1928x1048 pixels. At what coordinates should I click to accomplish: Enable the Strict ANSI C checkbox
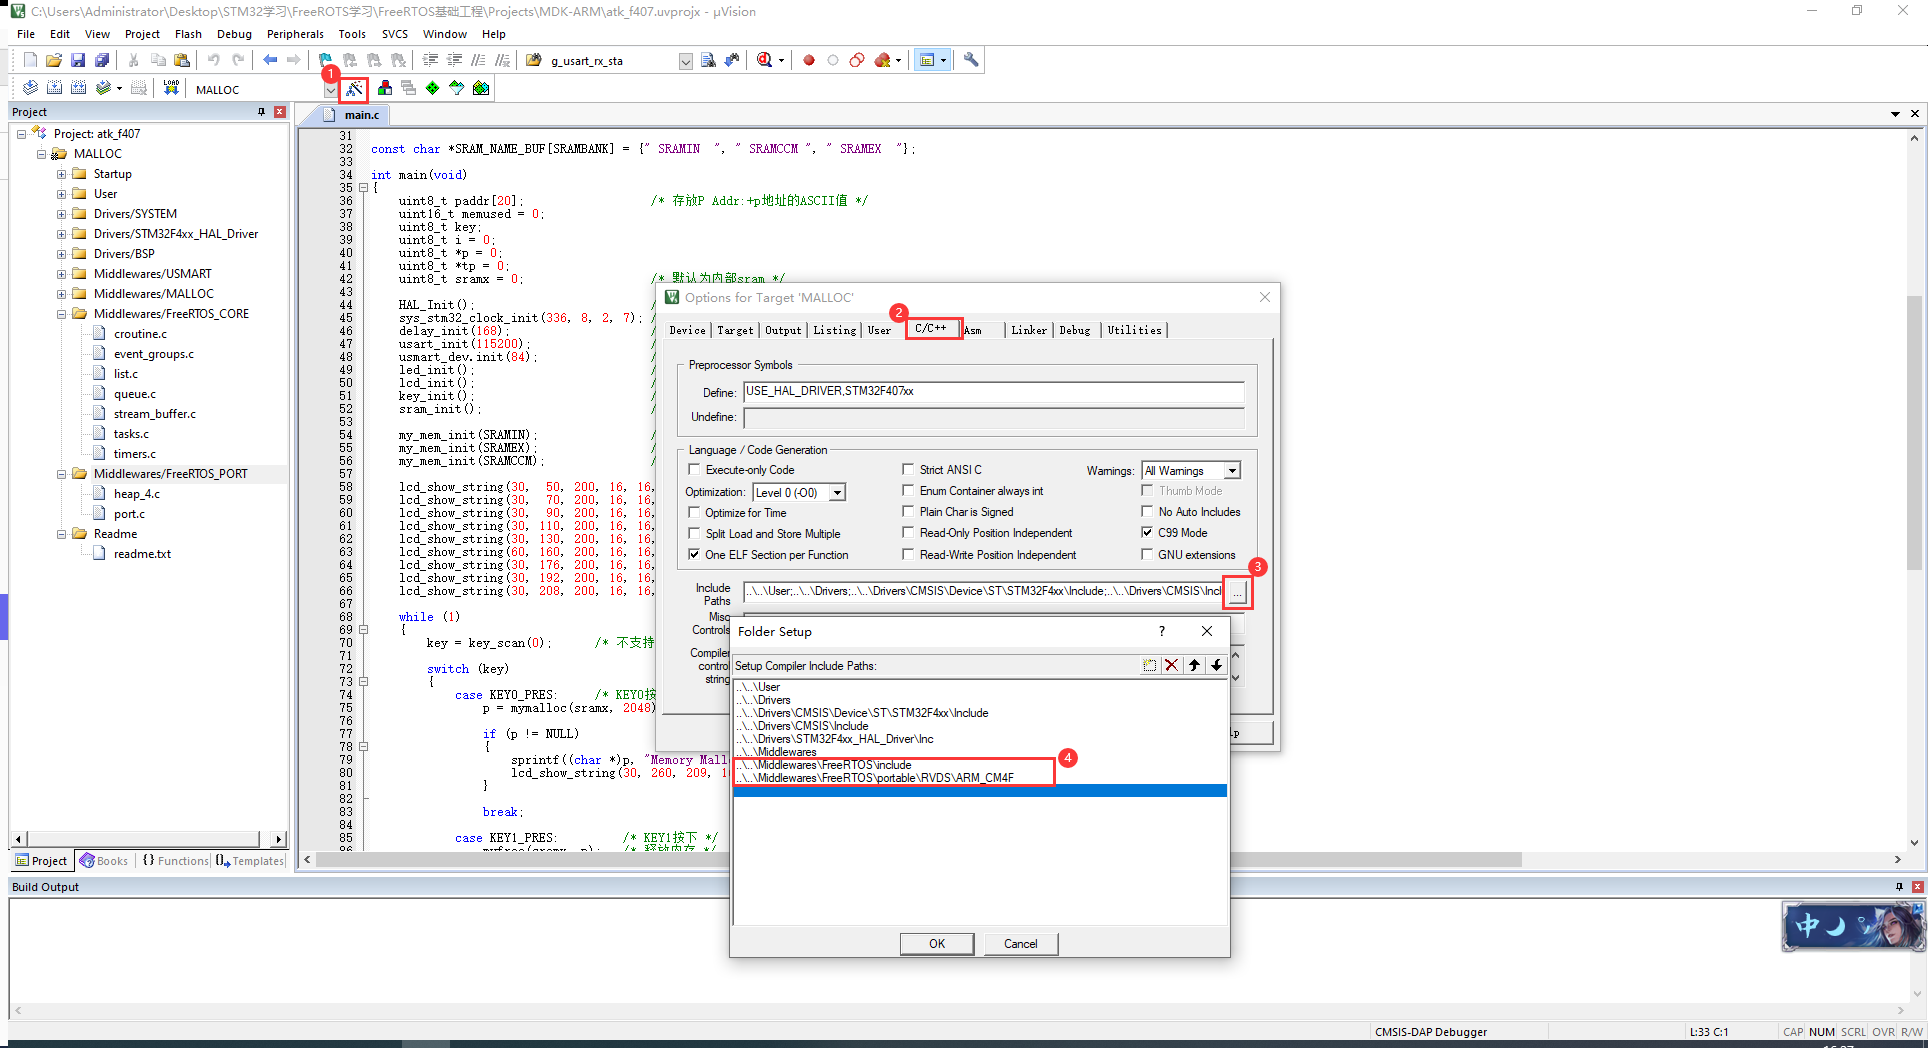tap(908, 469)
